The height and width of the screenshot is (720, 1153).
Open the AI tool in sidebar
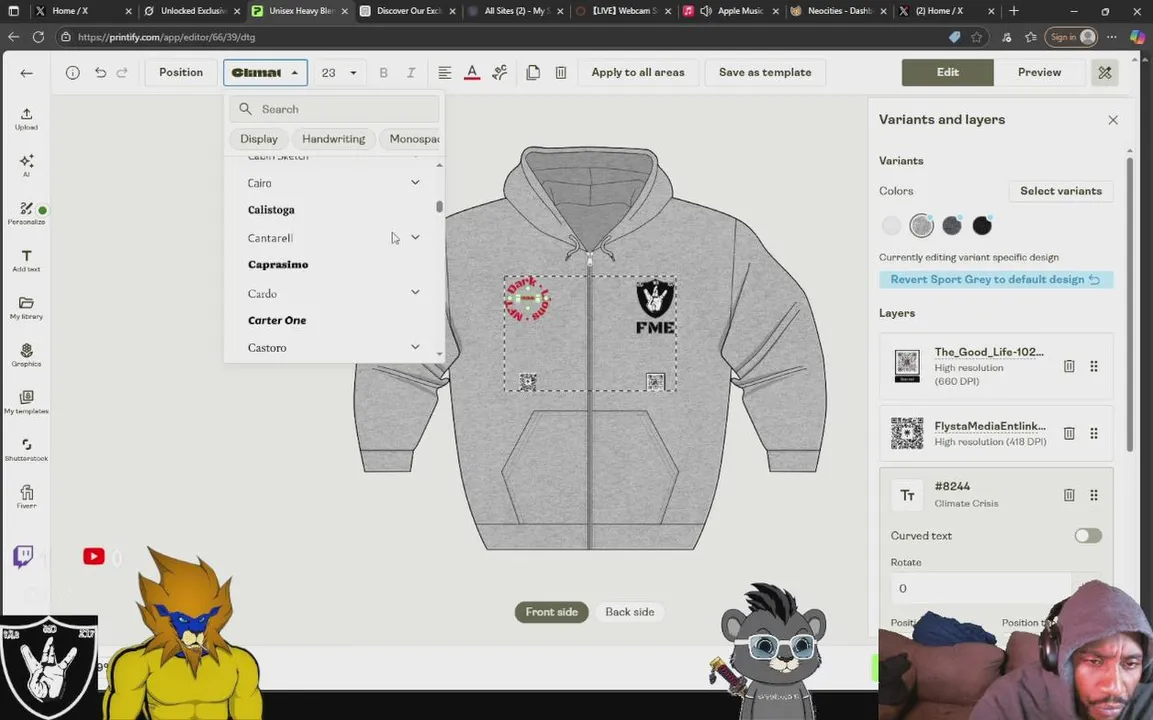click(26, 165)
